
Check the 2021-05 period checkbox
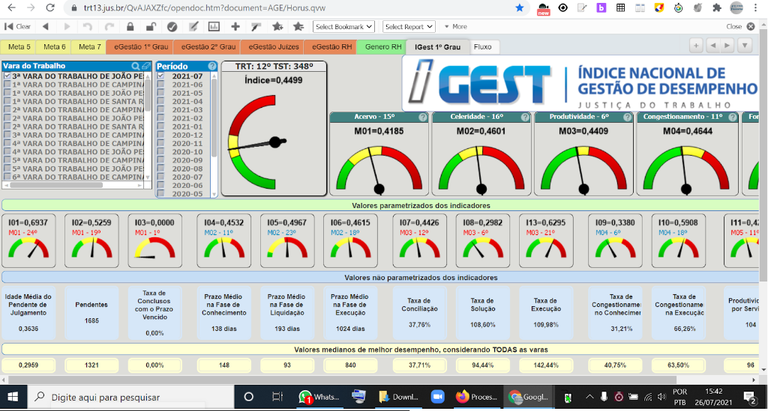click(161, 93)
